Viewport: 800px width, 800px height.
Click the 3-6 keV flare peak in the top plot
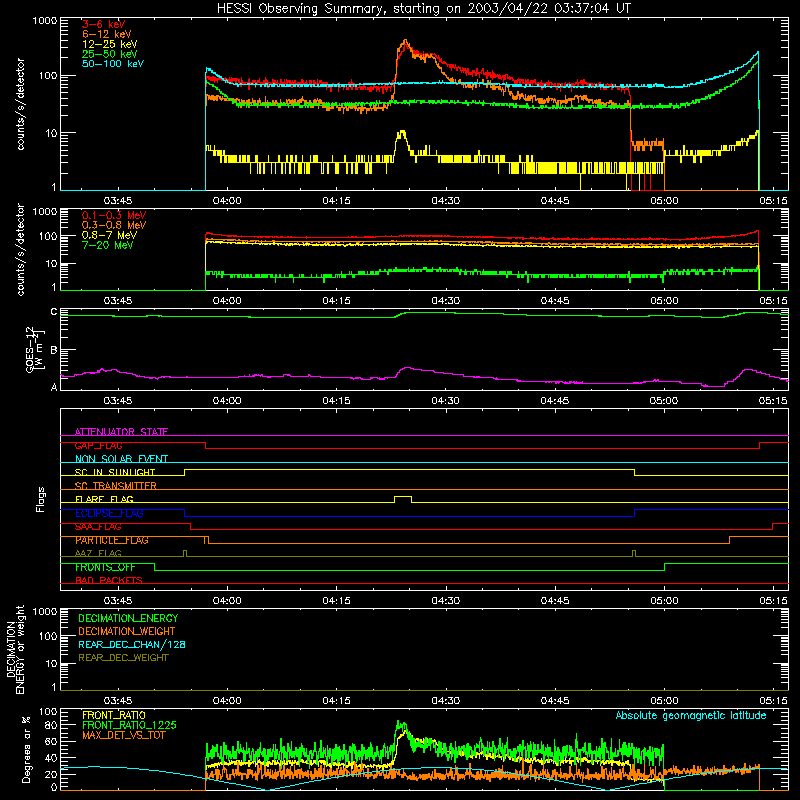405,45
